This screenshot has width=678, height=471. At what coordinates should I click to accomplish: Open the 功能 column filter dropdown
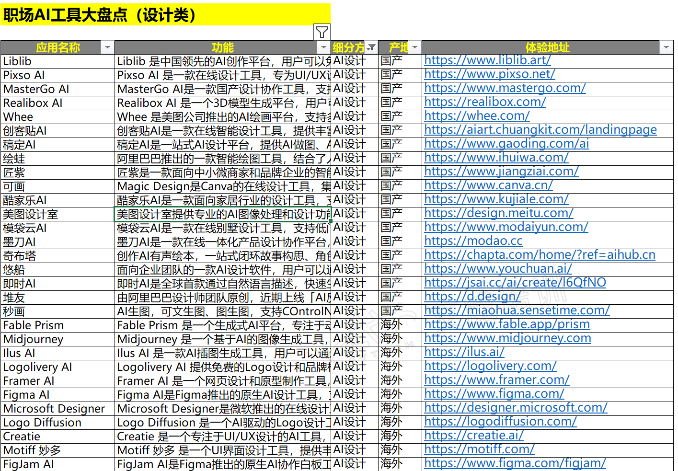(x=323, y=47)
